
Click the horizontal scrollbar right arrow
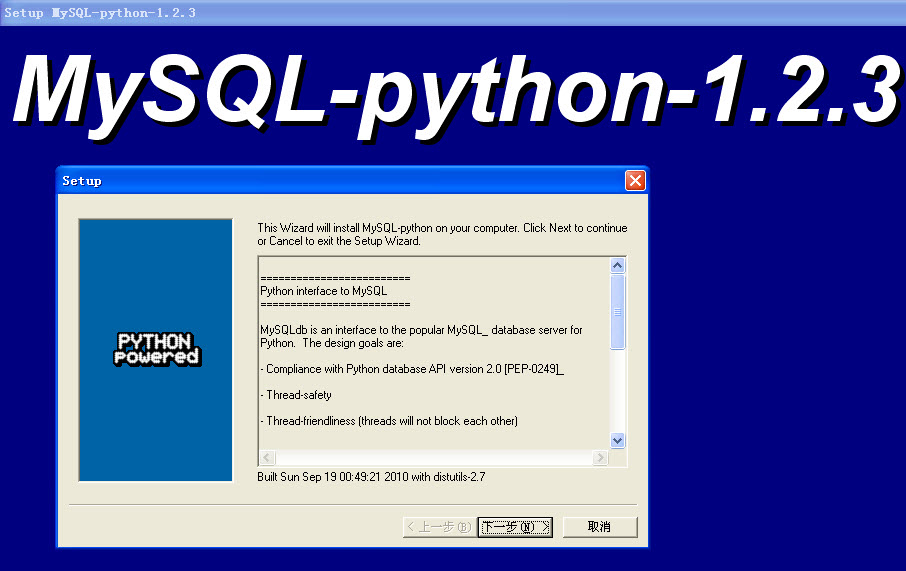point(600,458)
